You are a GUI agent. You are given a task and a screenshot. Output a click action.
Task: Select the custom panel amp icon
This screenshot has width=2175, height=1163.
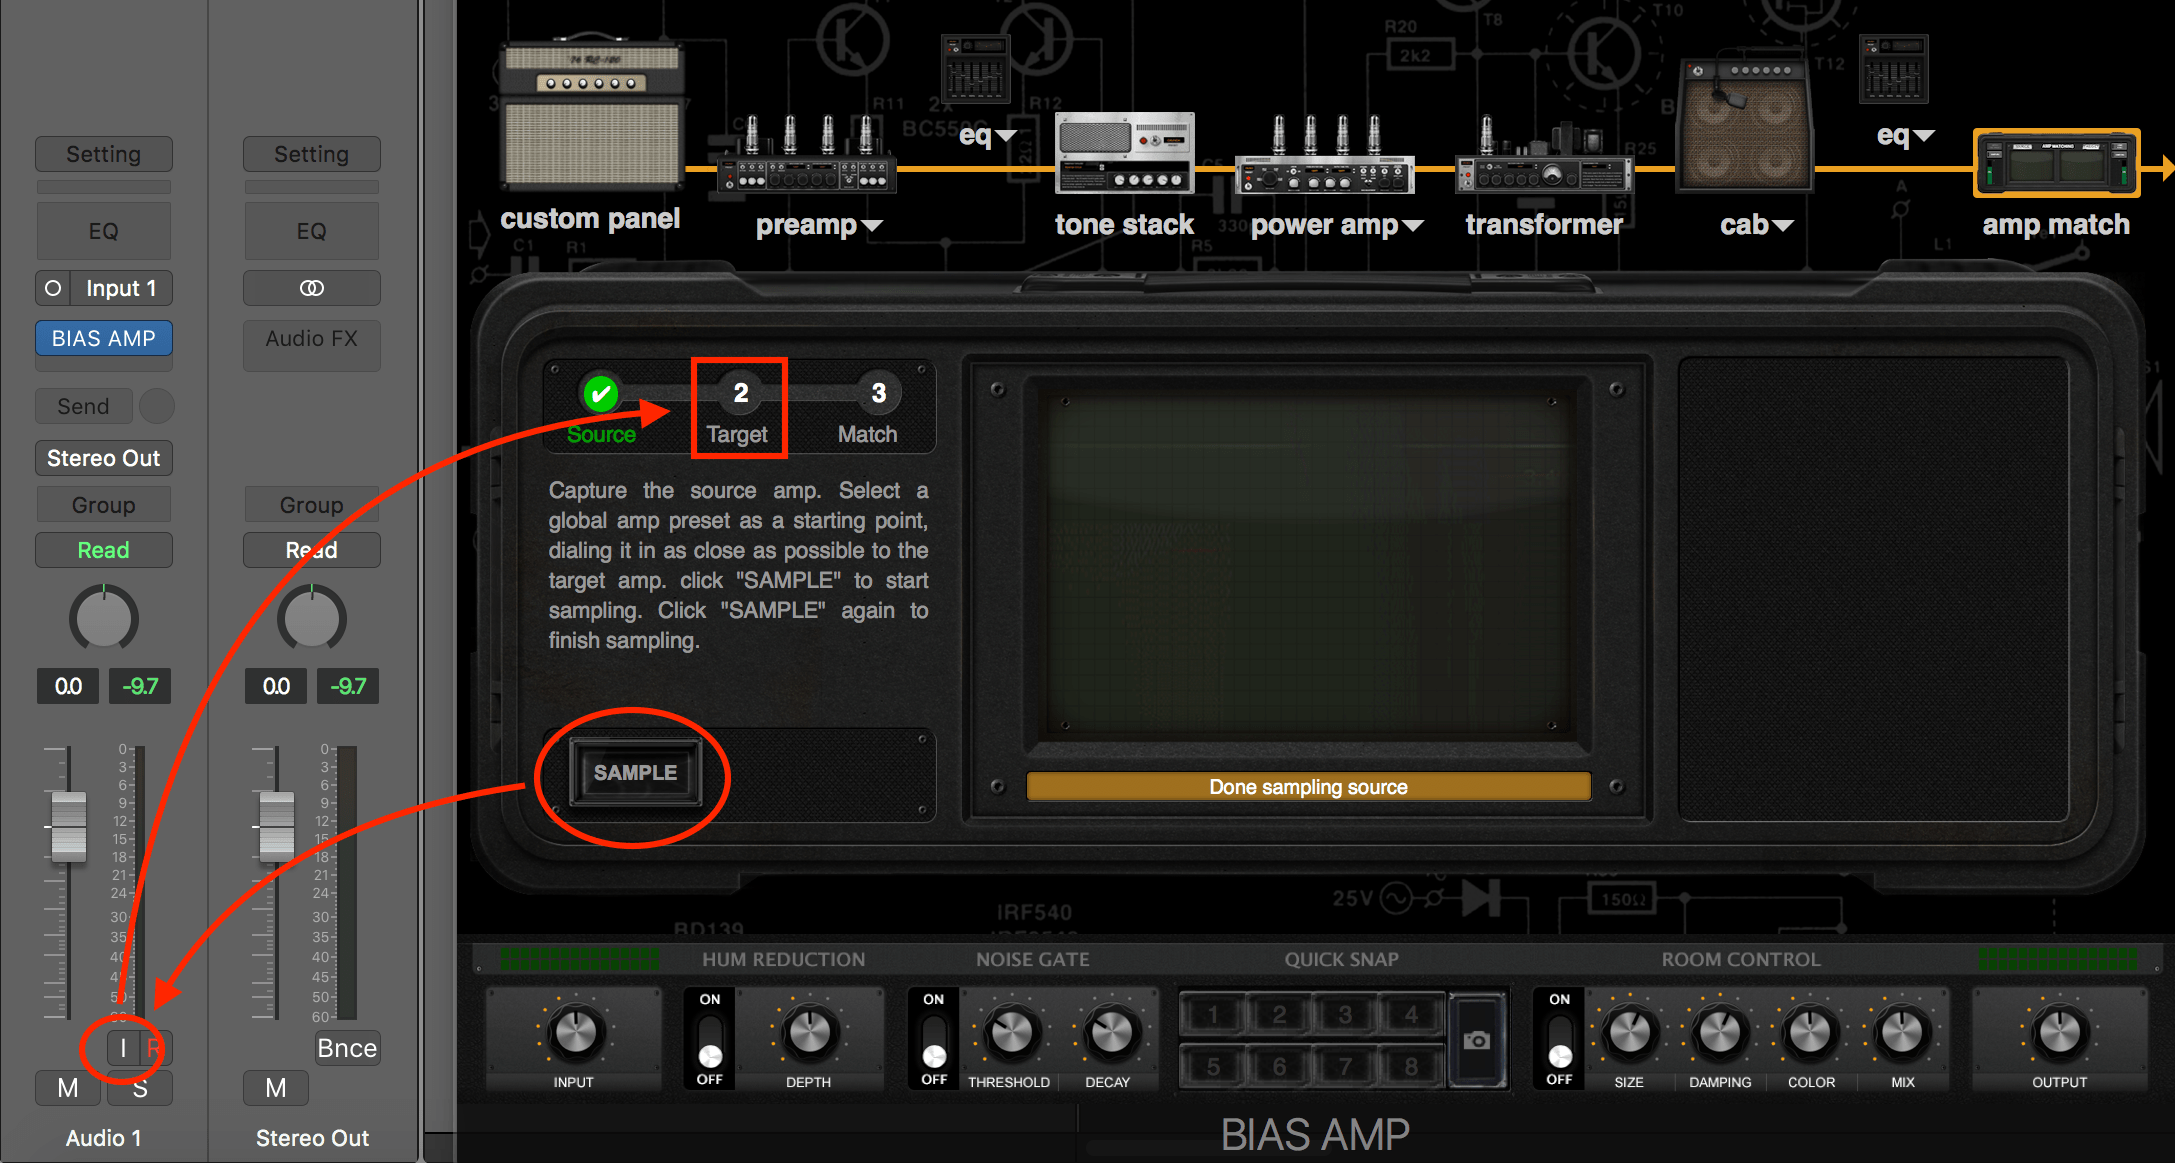[590, 115]
